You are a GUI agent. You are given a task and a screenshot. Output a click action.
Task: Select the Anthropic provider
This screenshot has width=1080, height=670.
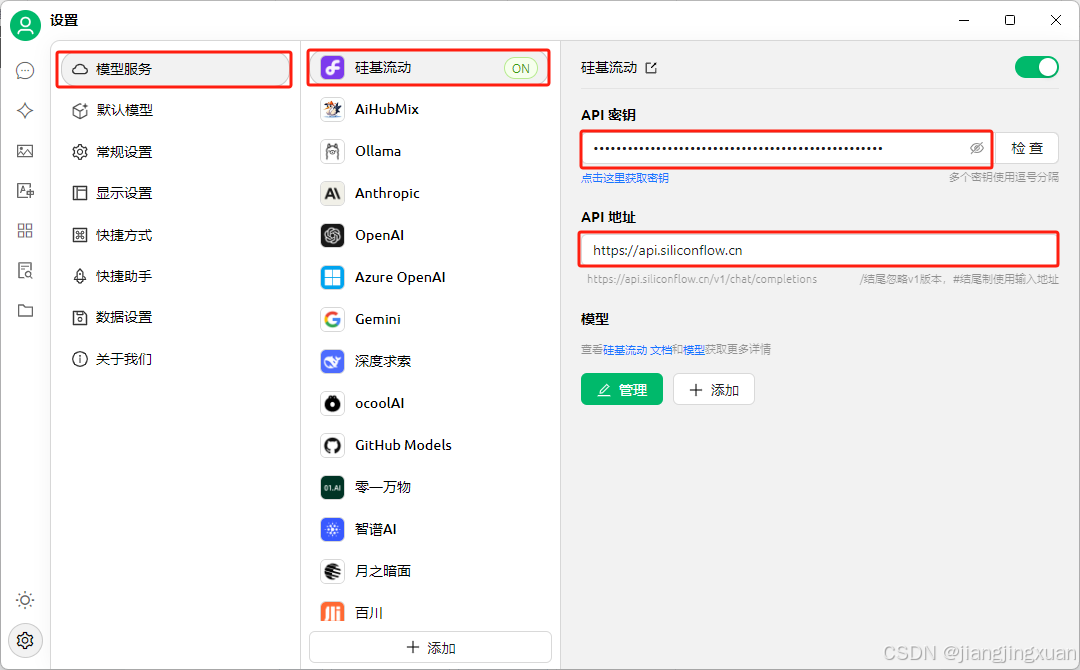point(430,193)
